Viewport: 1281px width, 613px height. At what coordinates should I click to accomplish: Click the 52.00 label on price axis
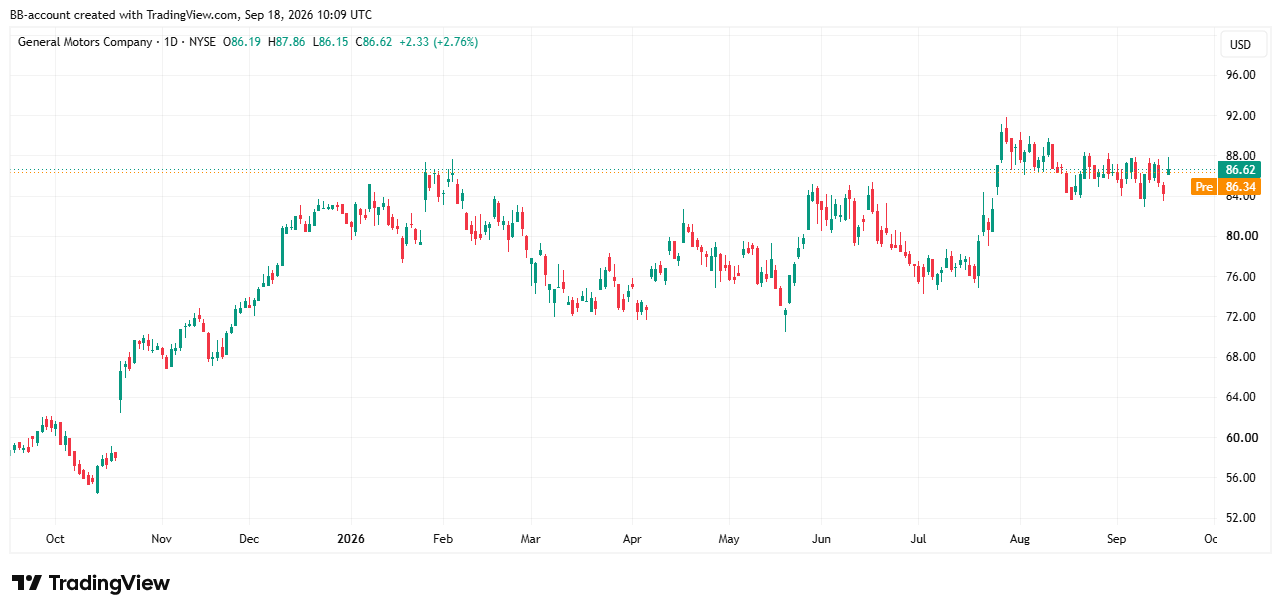click(1240, 518)
